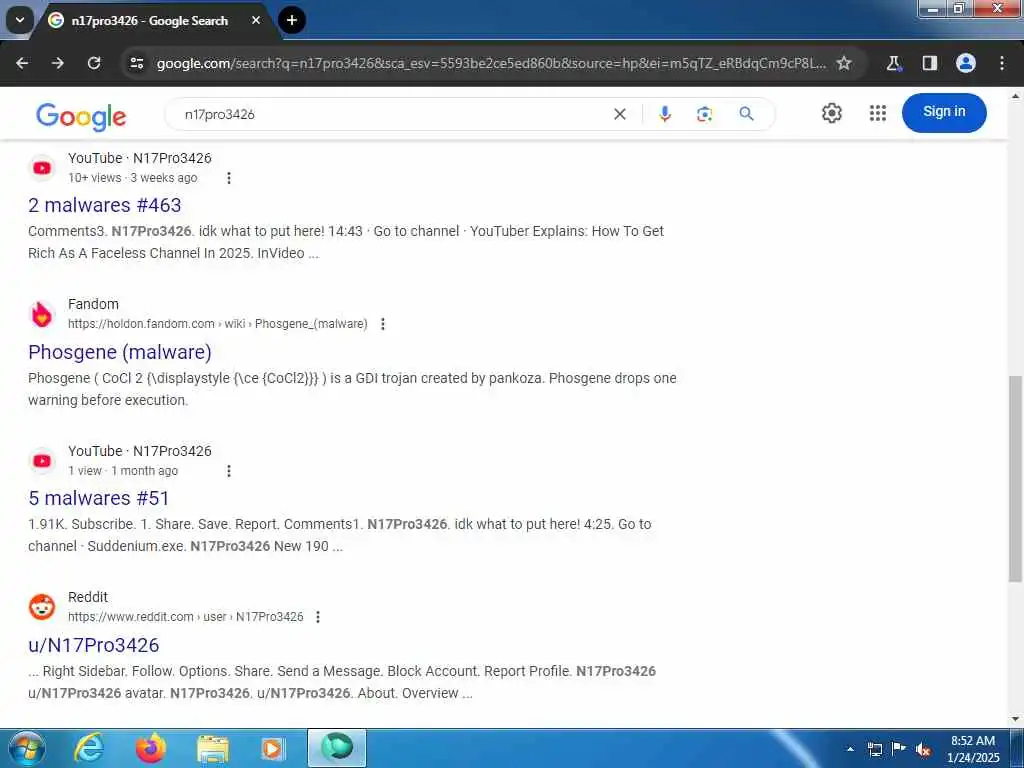Go forward to next page
1024x768 pixels.
click(x=58, y=63)
